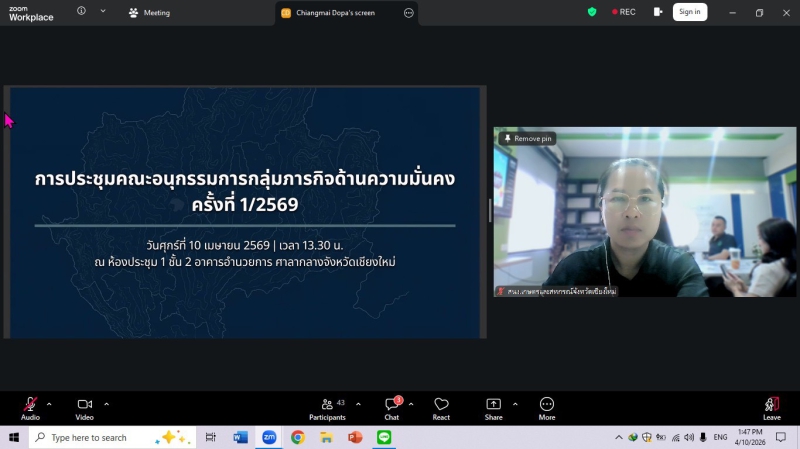Screen dimensions: 800x449
Task: Open Chiangmai Dopa's screen options menu
Action: click(x=408, y=13)
